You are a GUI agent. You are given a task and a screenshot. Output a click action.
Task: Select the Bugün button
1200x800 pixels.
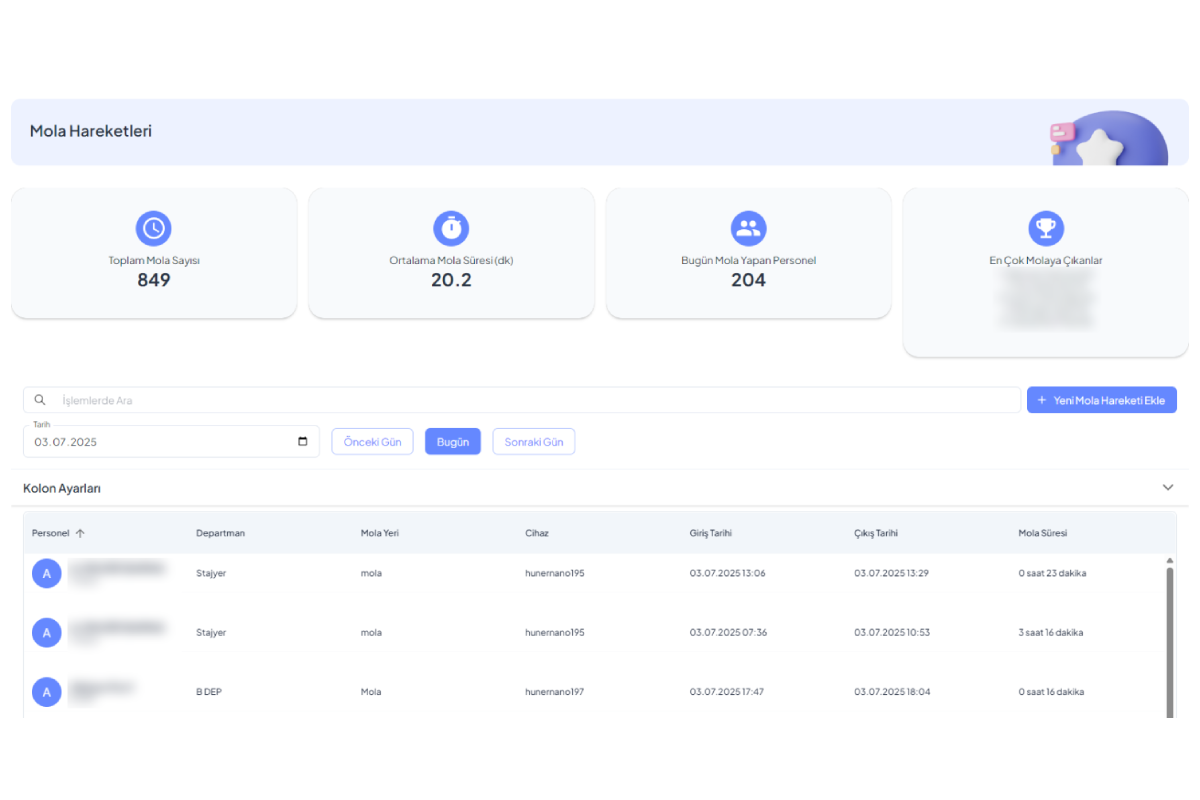[452, 442]
